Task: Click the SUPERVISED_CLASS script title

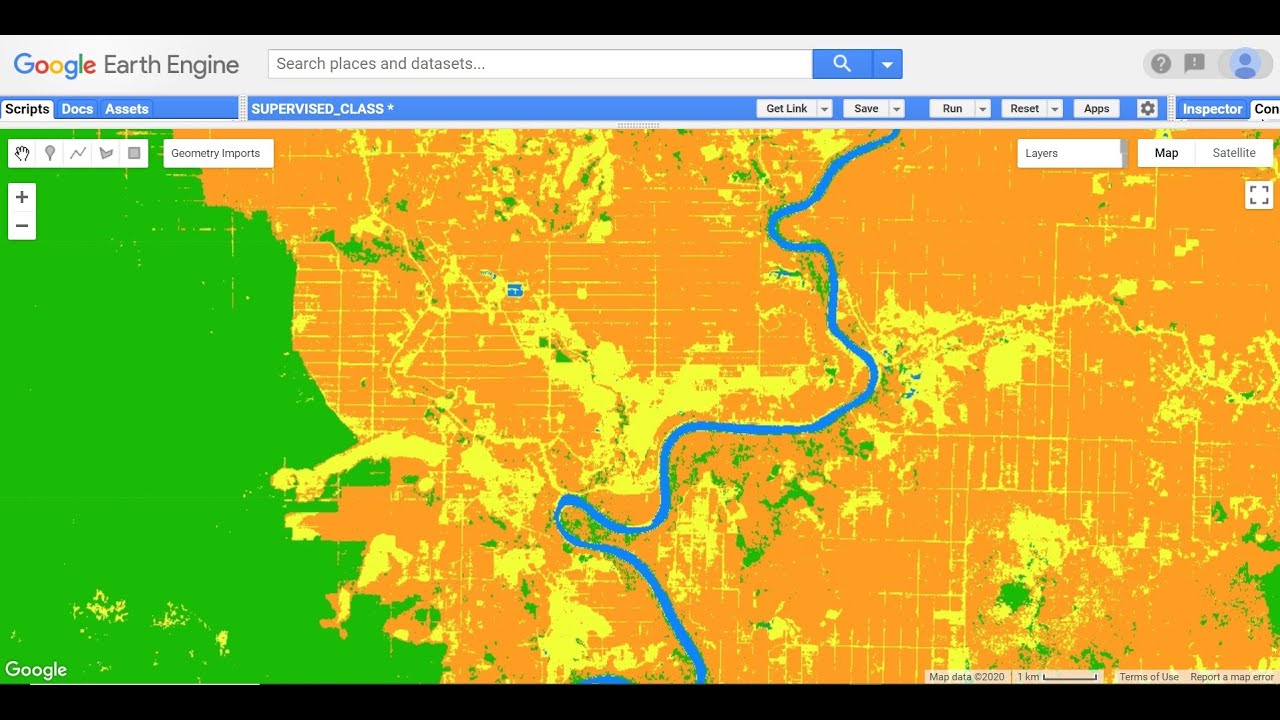Action: pos(322,109)
